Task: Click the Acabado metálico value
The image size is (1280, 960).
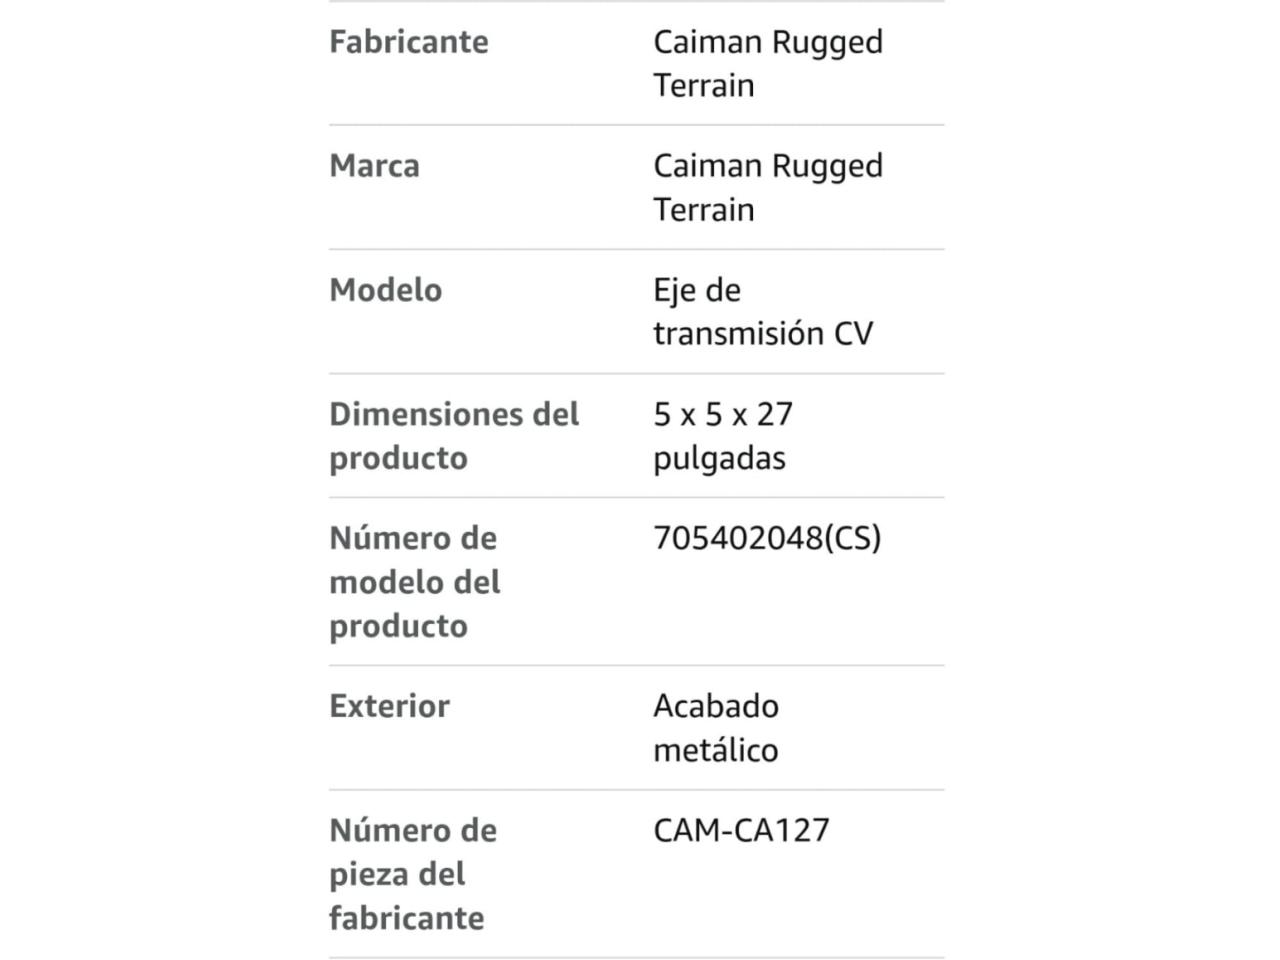Action: (x=716, y=727)
